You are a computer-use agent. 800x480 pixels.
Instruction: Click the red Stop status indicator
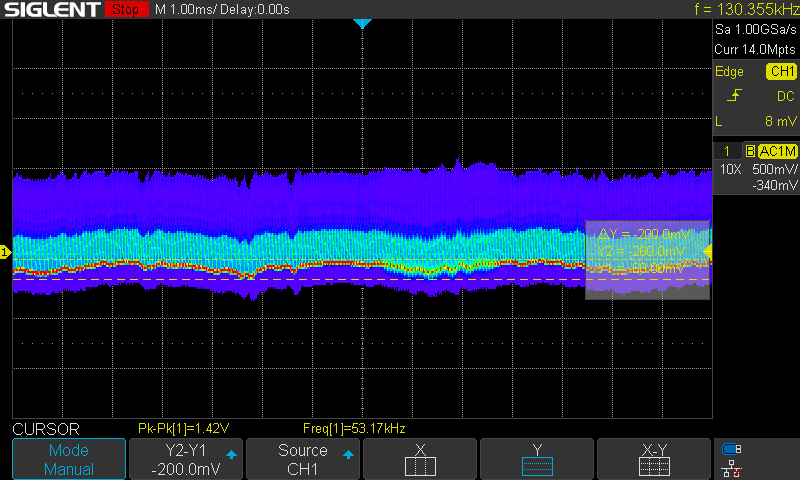pyautogui.click(x=125, y=10)
